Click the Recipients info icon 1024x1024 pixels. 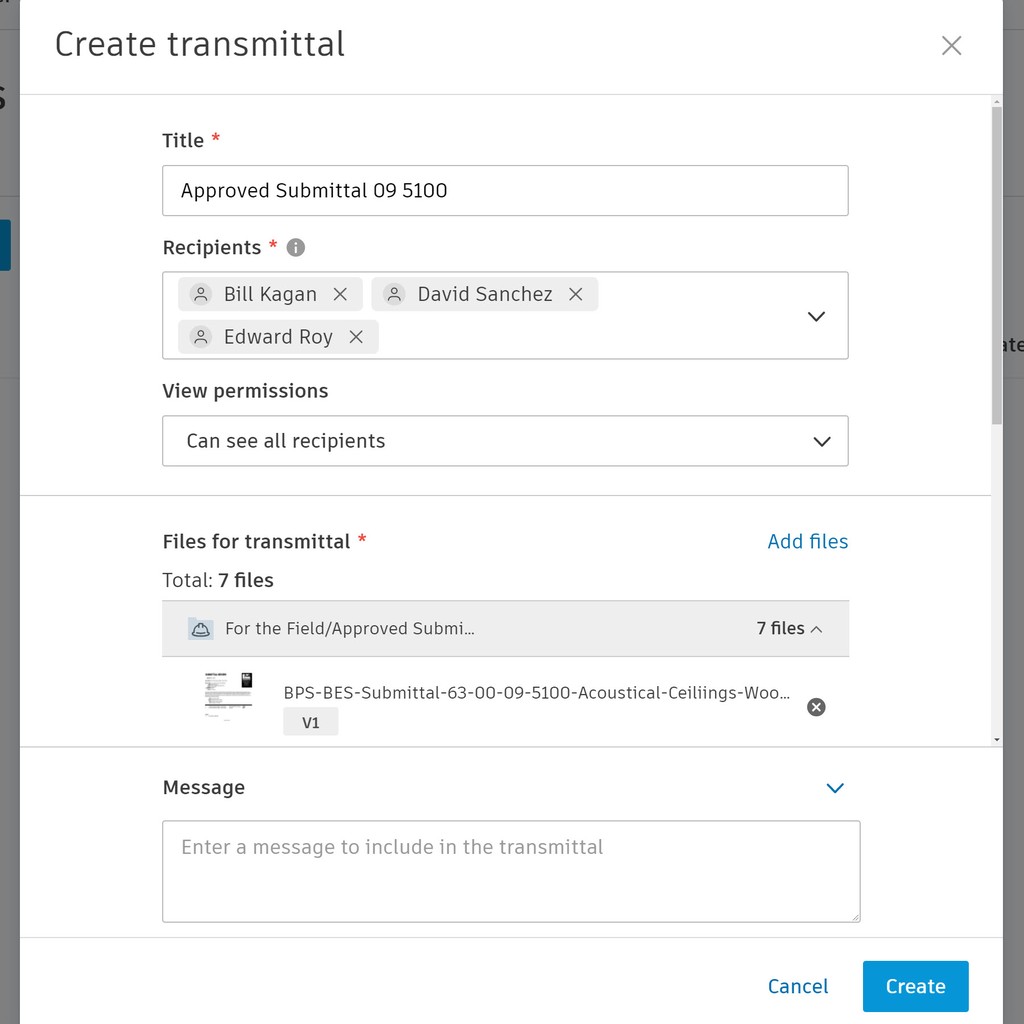click(x=295, y=247)
